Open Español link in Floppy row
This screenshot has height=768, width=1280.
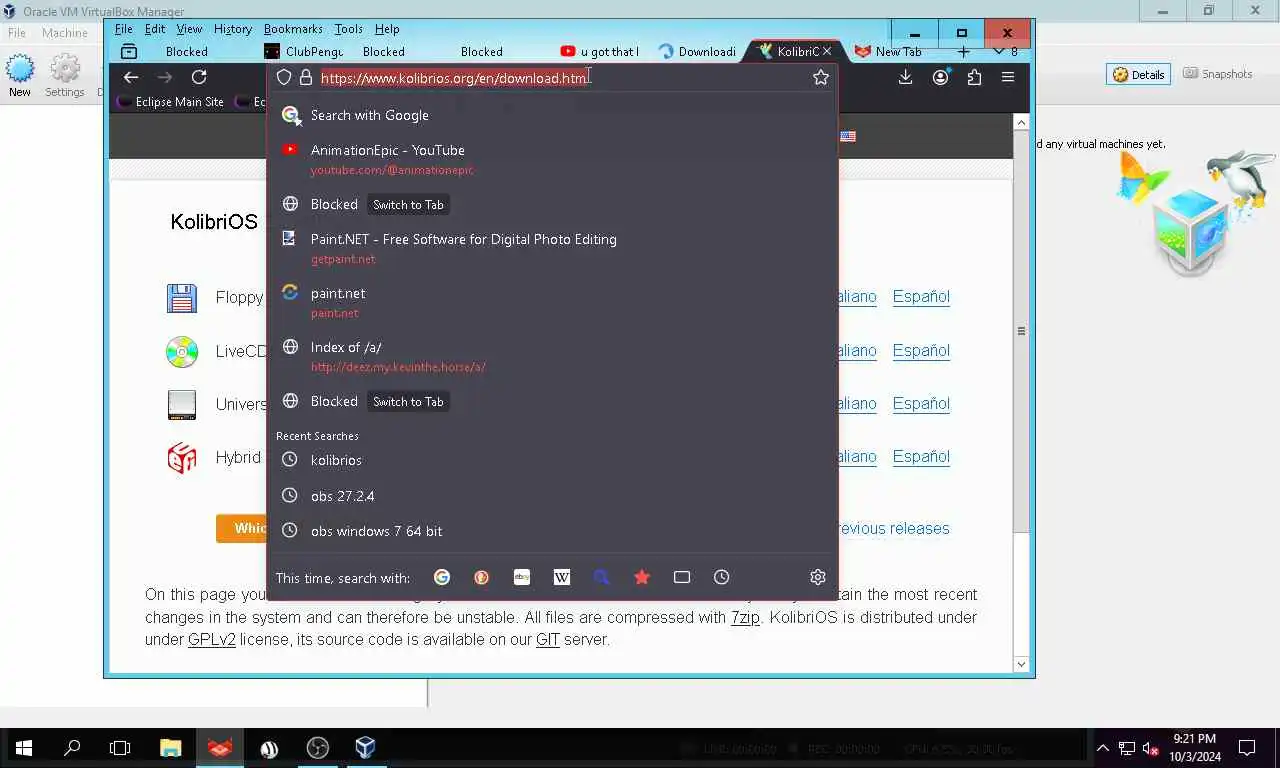click(921, 296)
